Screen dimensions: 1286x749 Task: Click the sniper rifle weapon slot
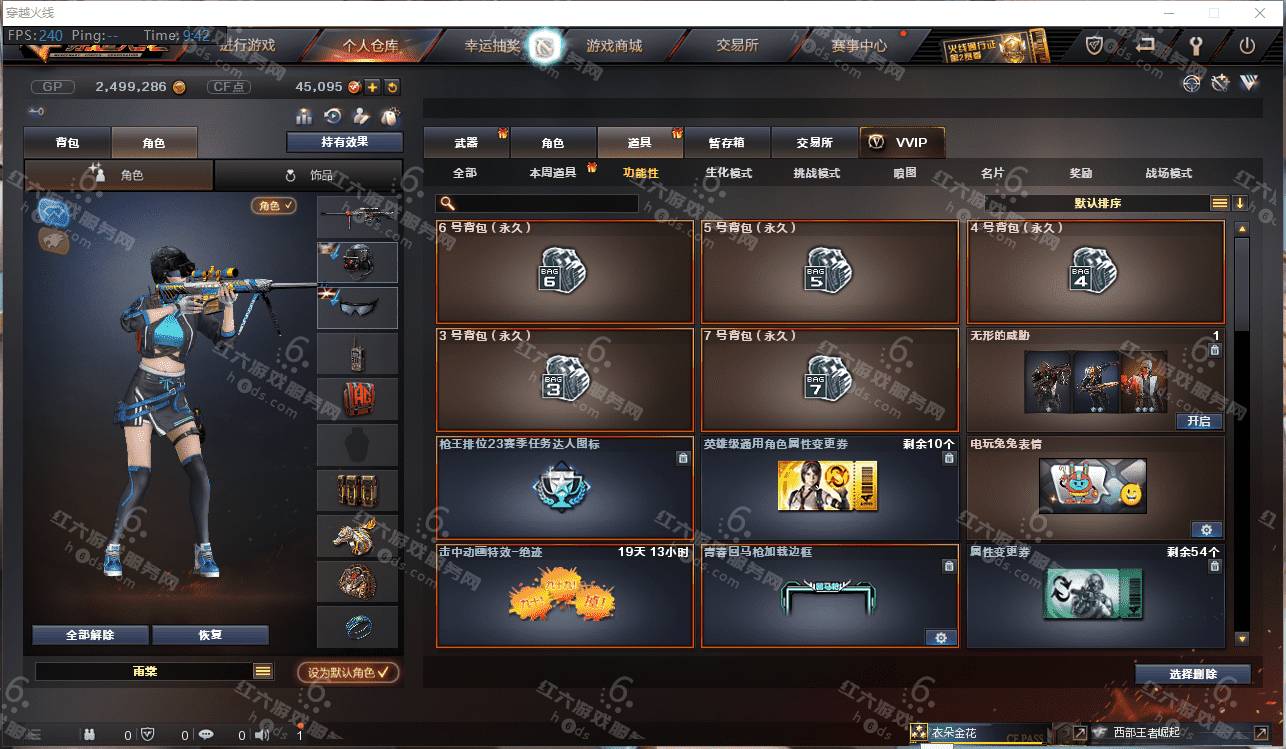[357, 216]
